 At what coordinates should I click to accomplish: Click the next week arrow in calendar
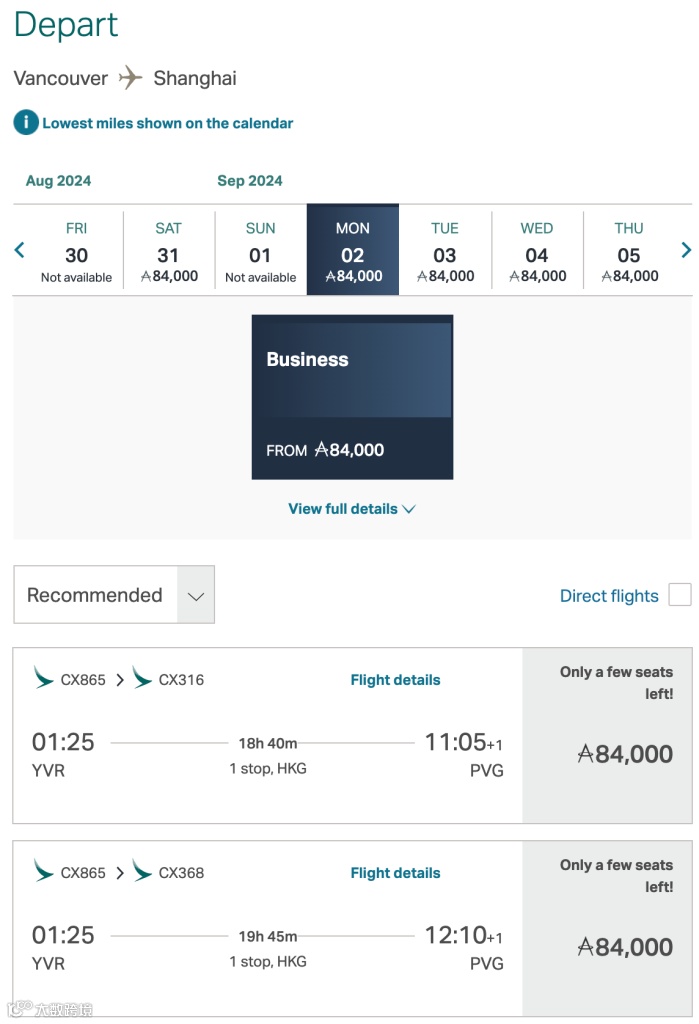pyautogui.click(x=686, y=250)
